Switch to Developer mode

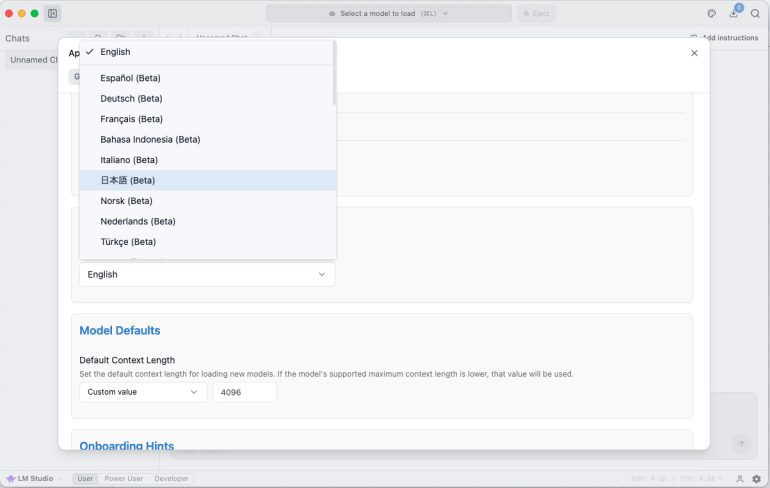pos(171,479)
